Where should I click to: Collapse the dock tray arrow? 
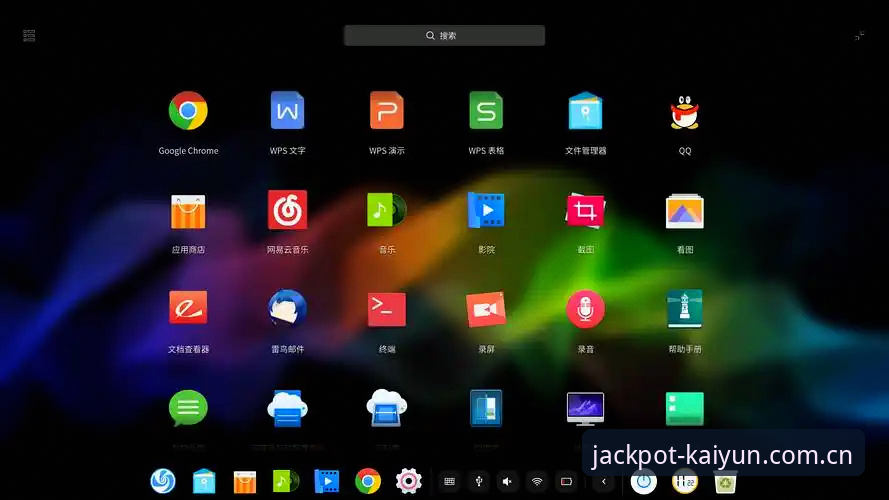click(604, 481)
